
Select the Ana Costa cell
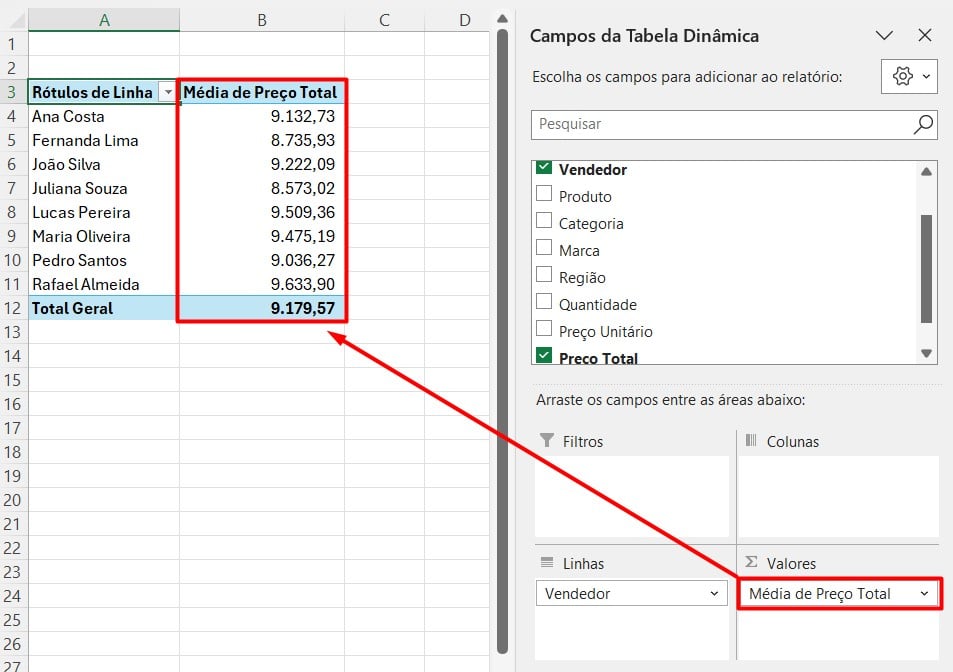tap(104, 116)
